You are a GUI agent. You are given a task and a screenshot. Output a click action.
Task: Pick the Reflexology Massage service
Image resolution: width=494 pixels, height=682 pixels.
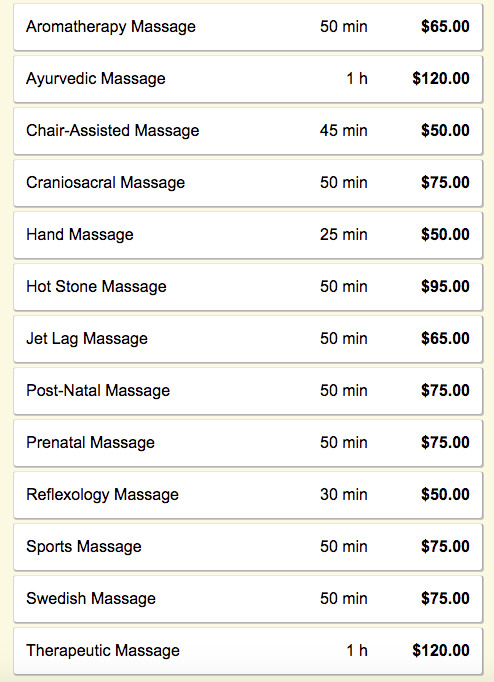coord(248,495)
